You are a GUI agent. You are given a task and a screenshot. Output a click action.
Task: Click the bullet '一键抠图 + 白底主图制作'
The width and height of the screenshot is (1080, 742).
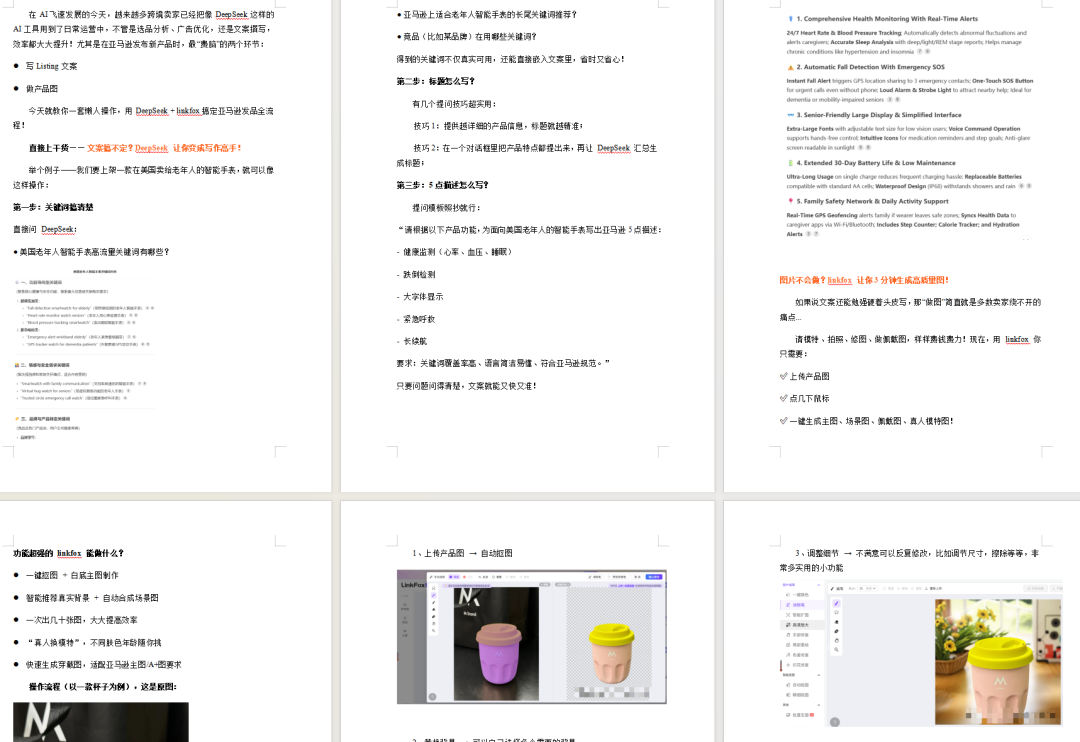click(72, 575)
